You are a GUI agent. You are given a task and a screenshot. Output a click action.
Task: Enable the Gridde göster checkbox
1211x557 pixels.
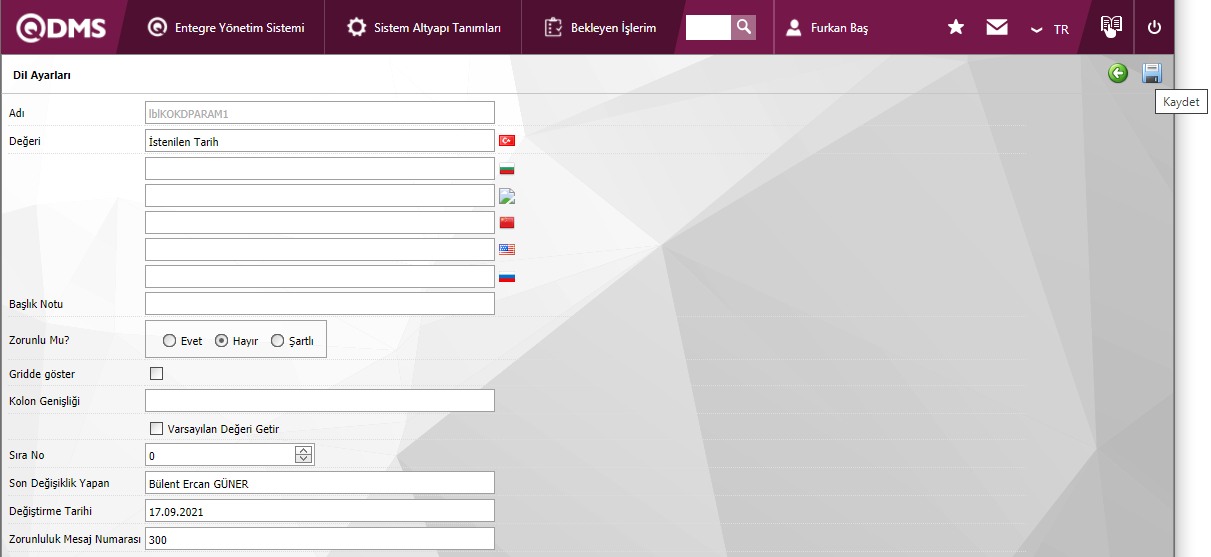coord(156,374)
